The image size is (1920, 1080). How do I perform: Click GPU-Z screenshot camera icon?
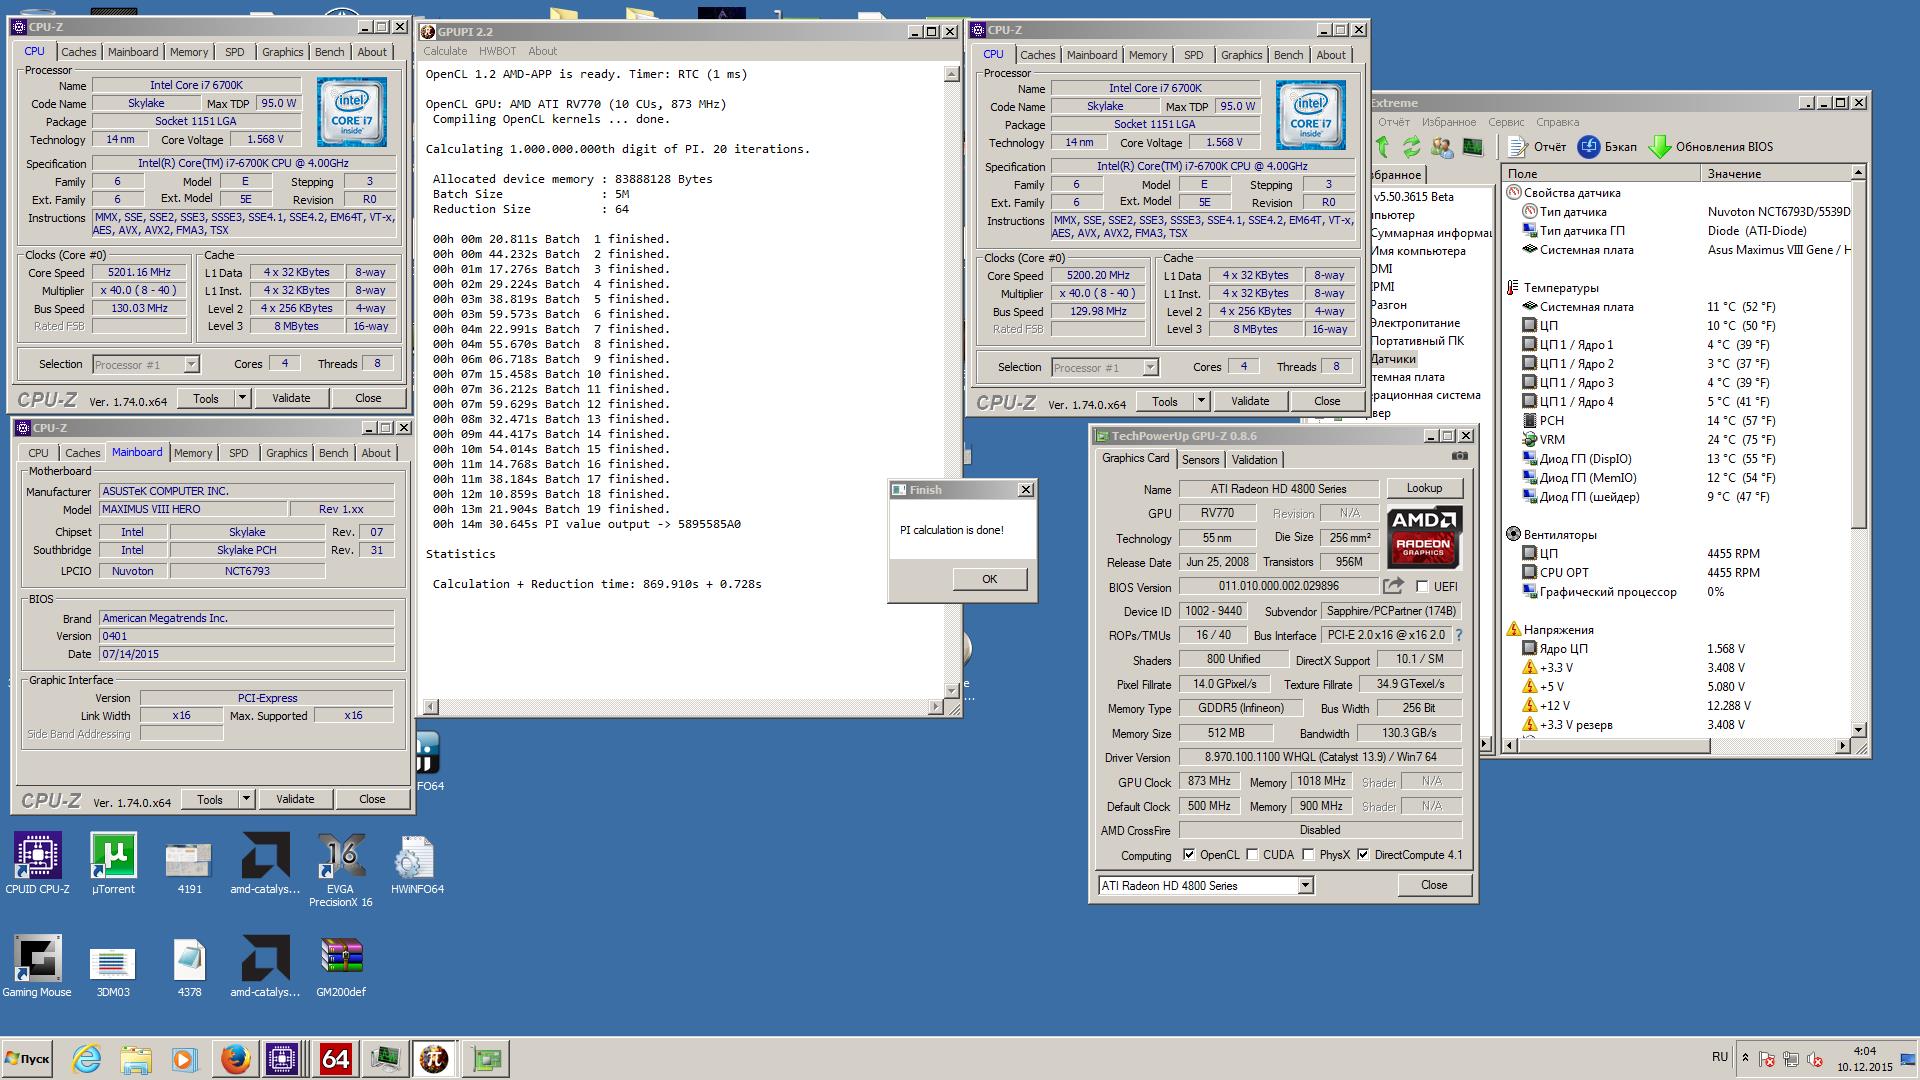coord(1460,456)
